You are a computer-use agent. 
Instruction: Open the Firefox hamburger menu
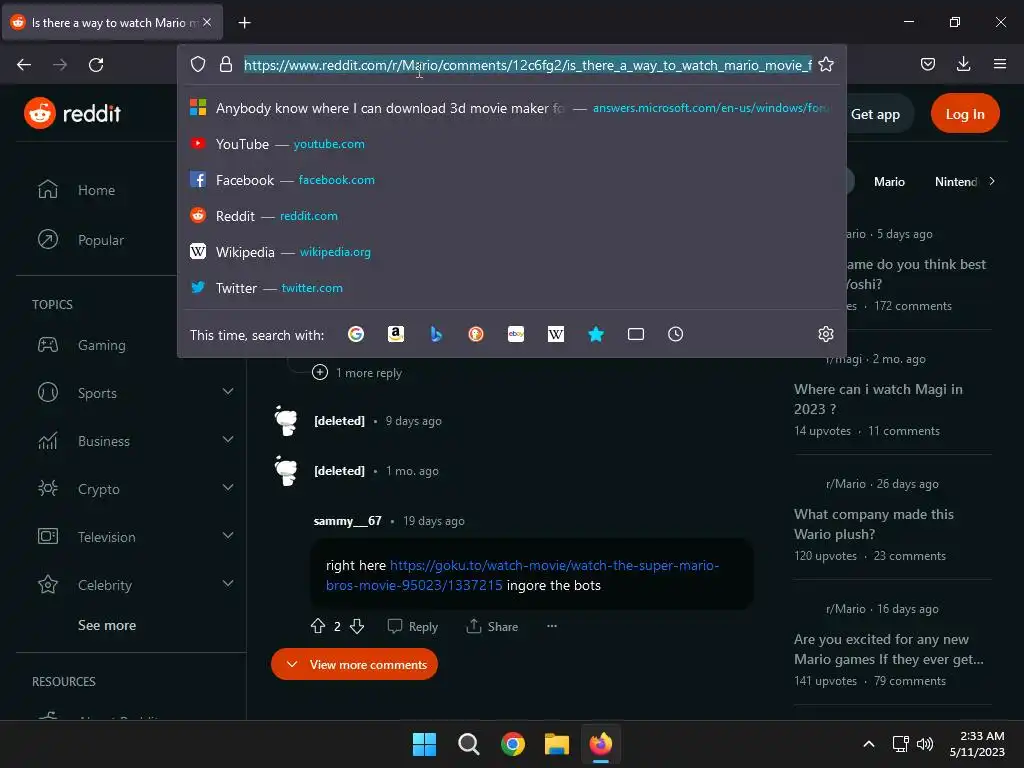1000,64
